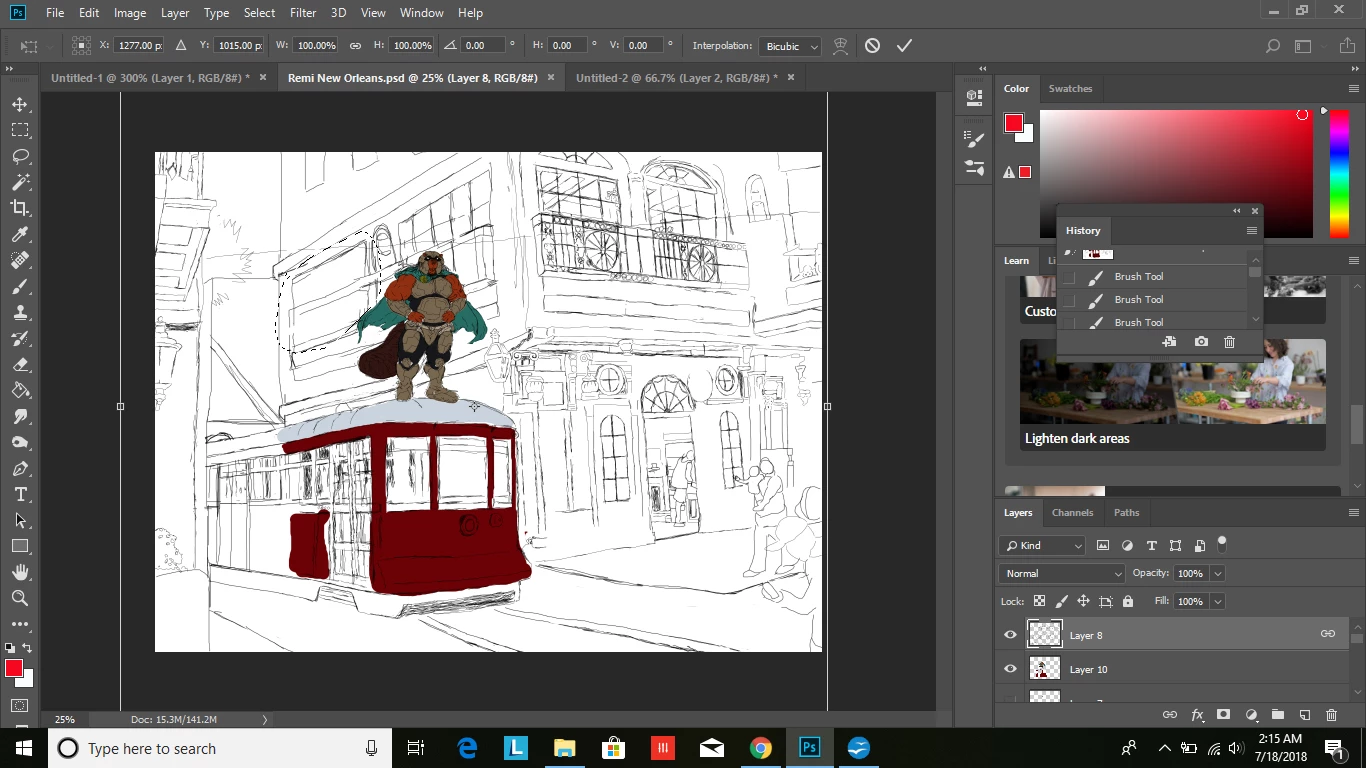The width and height of the screenshot is (1366, 768).
Task: Expand the layer Opacity dropdown arrow
Action: pyautogui.click(x=1217, y=573)
